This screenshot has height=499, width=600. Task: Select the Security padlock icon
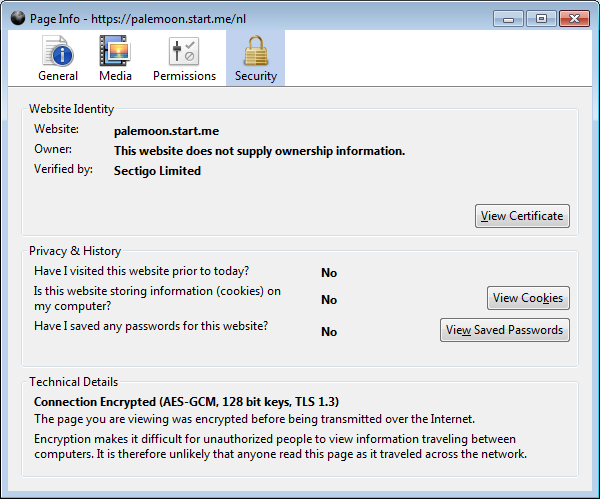point(255,51)
